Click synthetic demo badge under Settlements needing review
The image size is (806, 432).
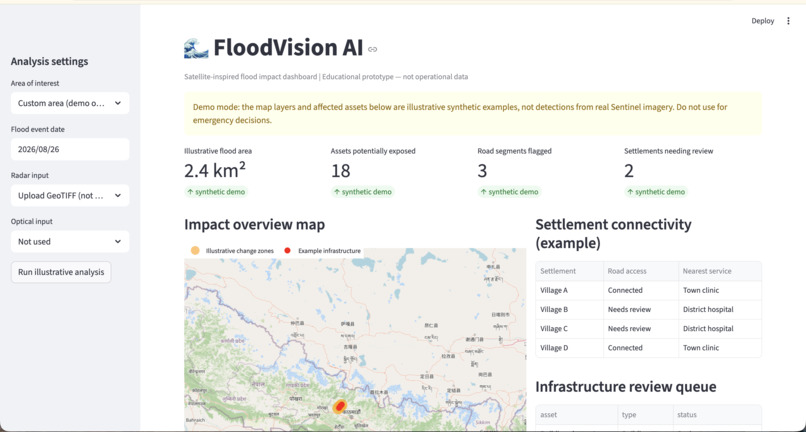tap(656, 192)
